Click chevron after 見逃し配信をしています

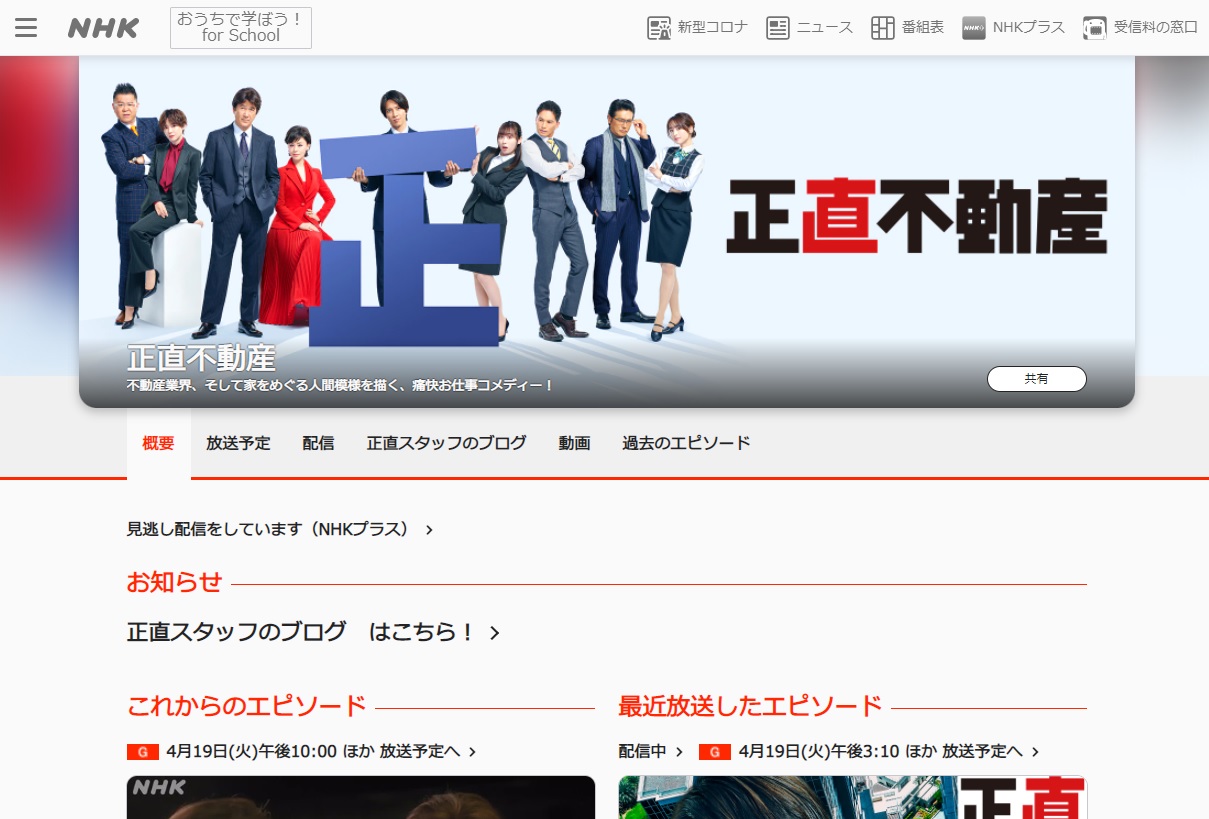coord(429,530)
